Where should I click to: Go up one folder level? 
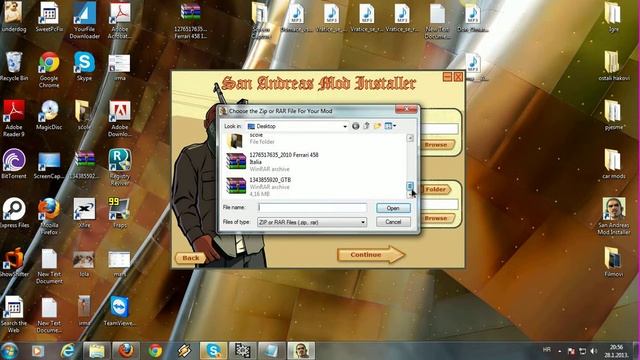[x=366, y=126]
